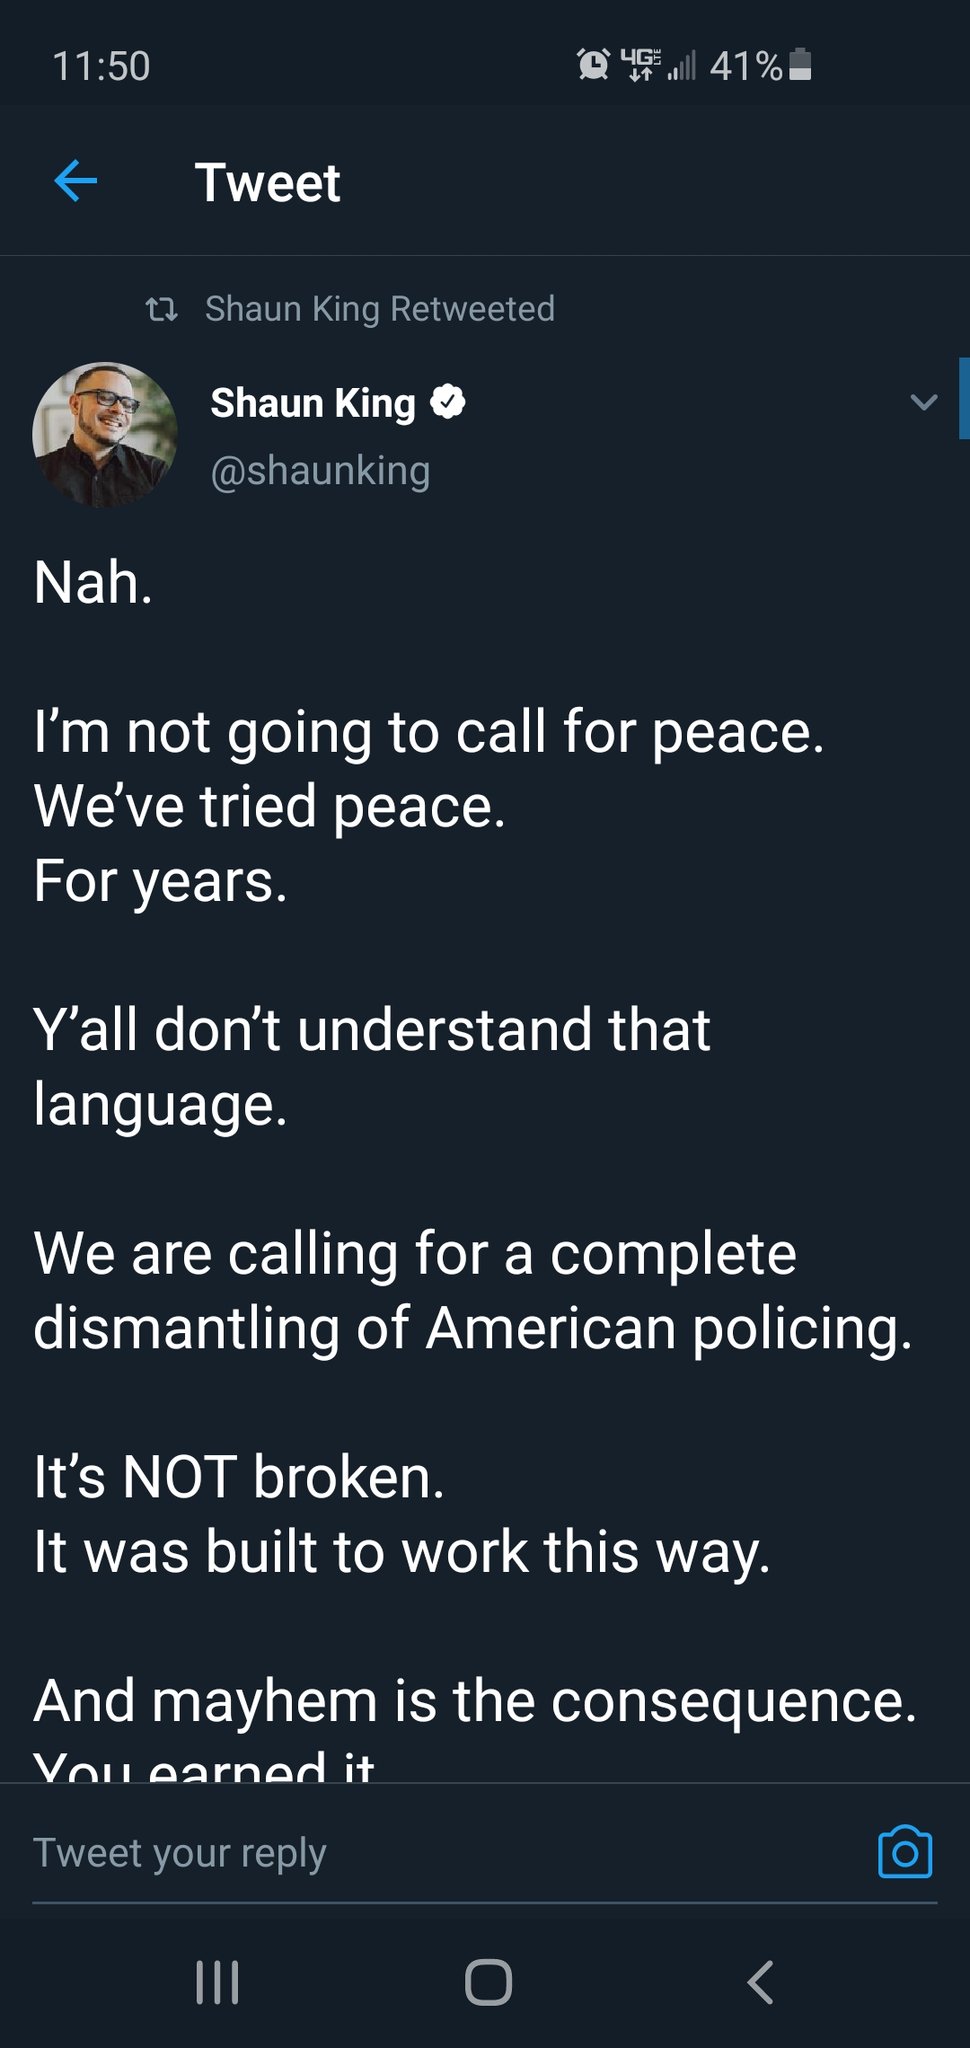Viewport: 970px width, 2048px height.
Task: Click the "Shaun King Retweeted" label
Action: coord(379,309)
